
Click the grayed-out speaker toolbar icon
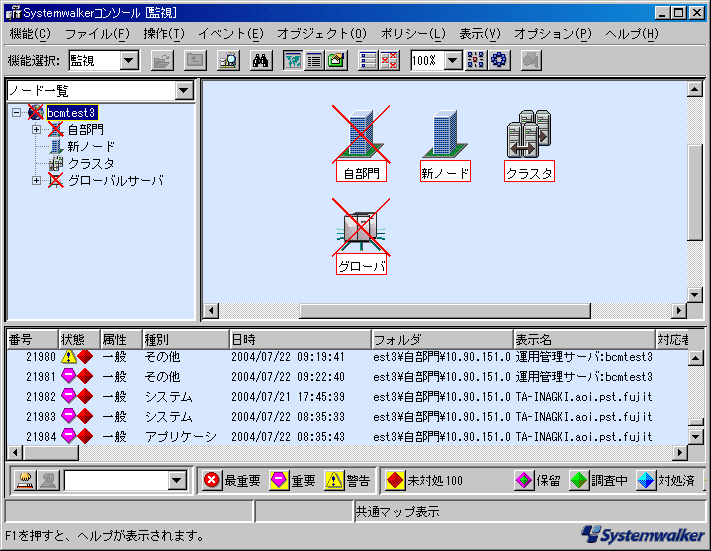coord(531,60)
